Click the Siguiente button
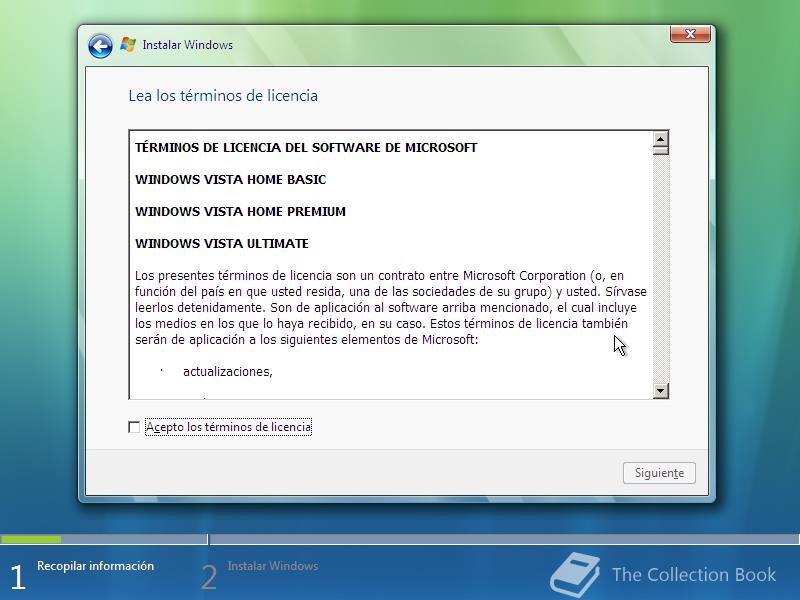Image resolution: width=800 pixels, height=600 pixels. point(659,473)
